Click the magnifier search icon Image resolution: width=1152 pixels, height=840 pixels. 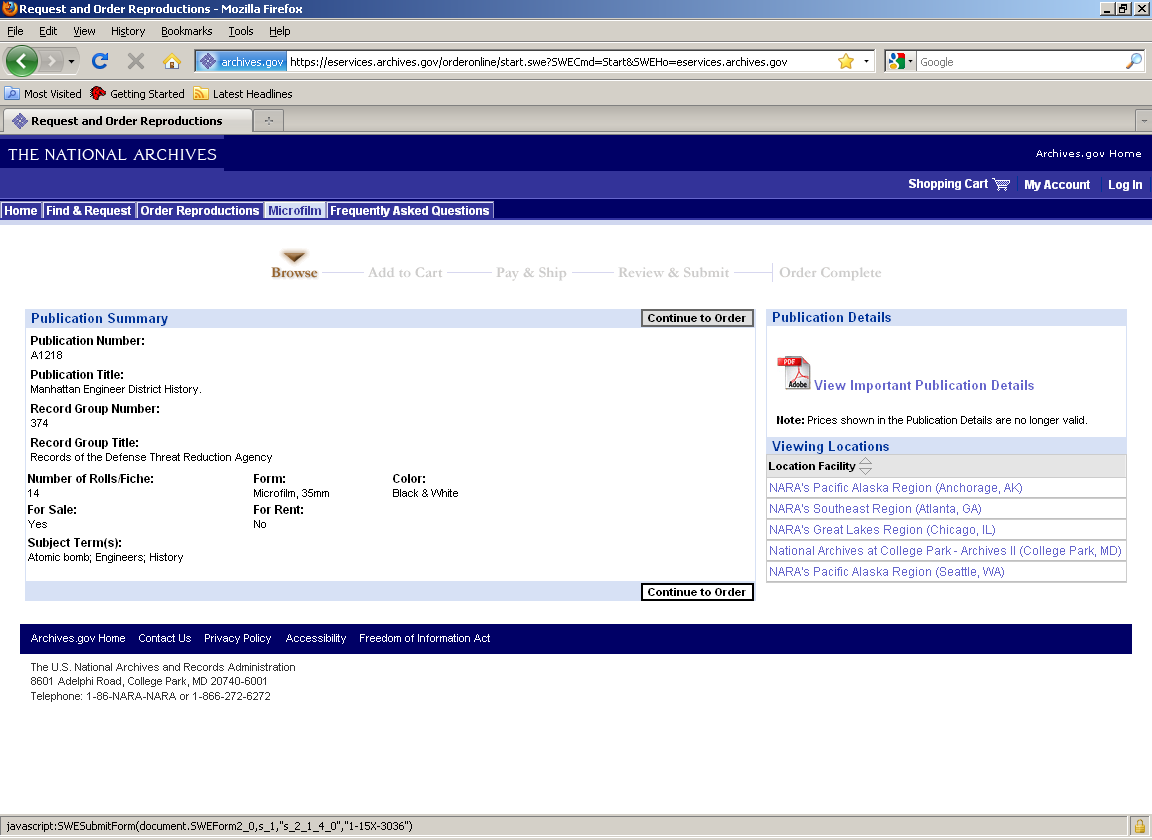pyautogui.click(x=1134, y=62)
